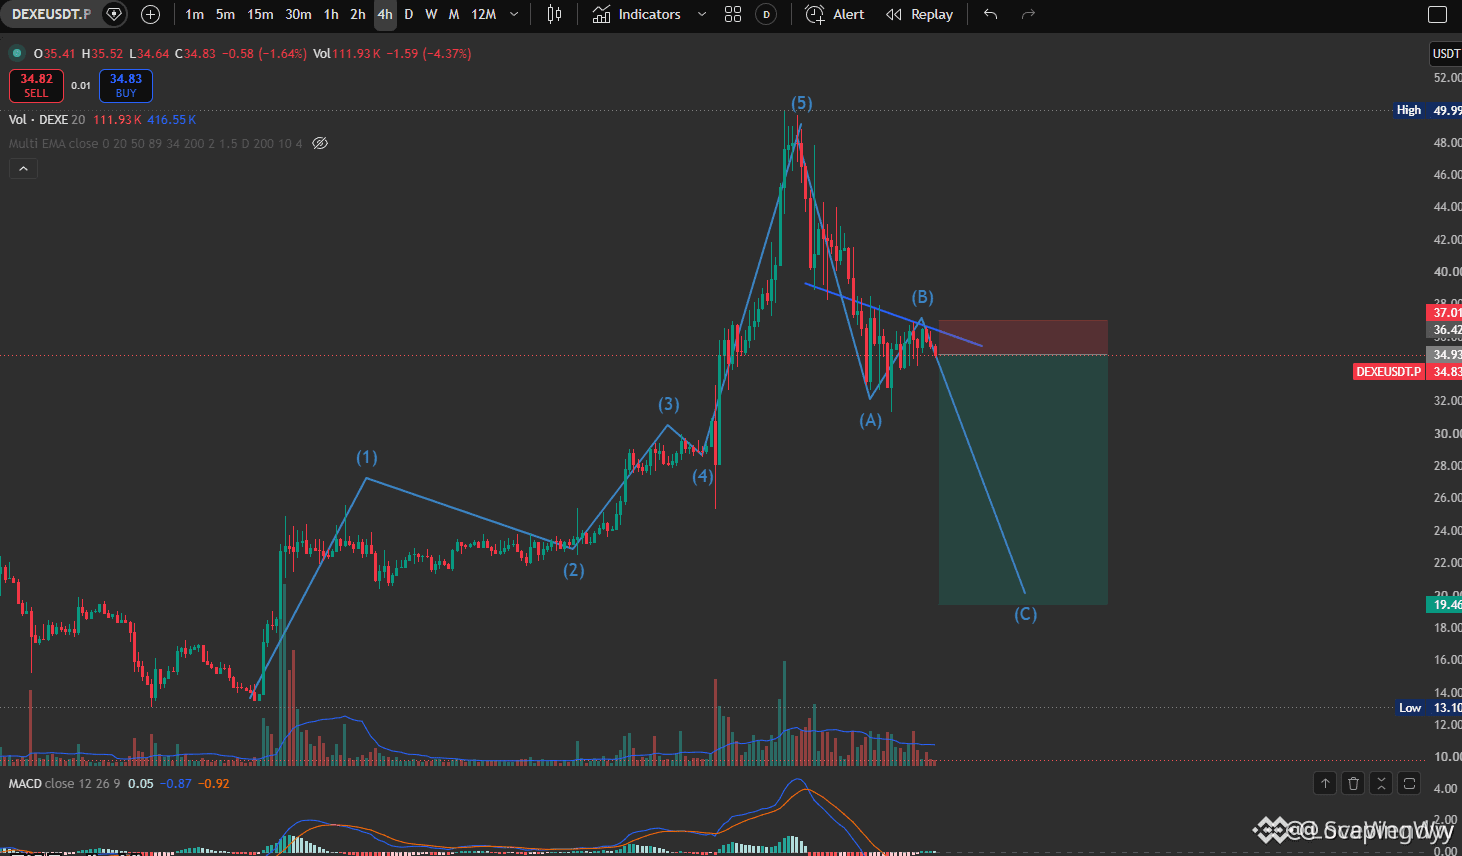Select the green profit zone of the short position
Image resolution: width=1462 pixels, height=856 pixels.
(1023, 479)
